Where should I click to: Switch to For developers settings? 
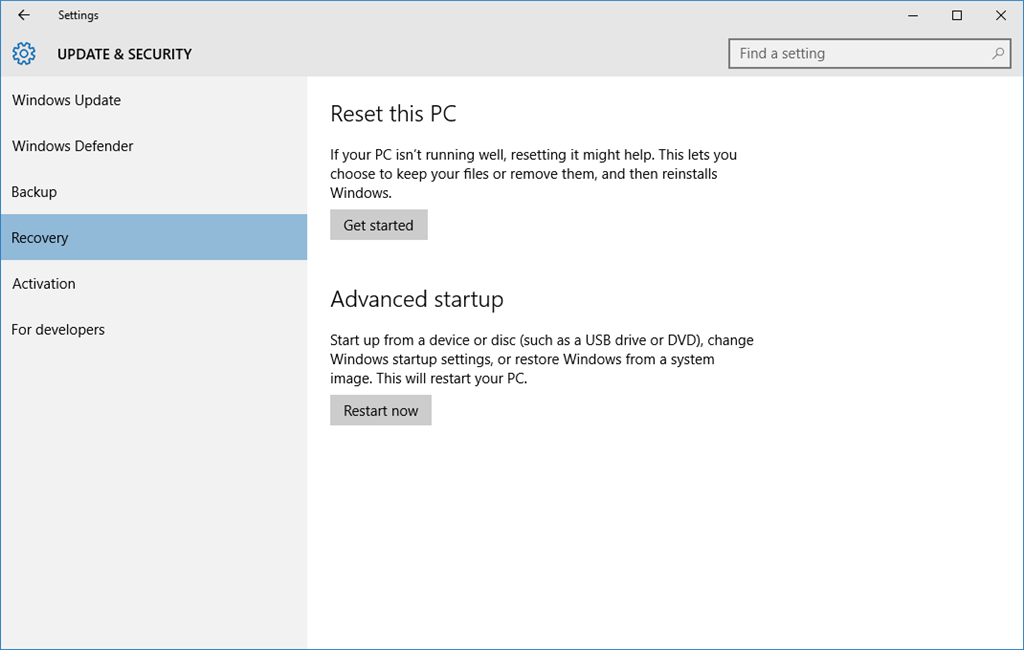point(153,329)
